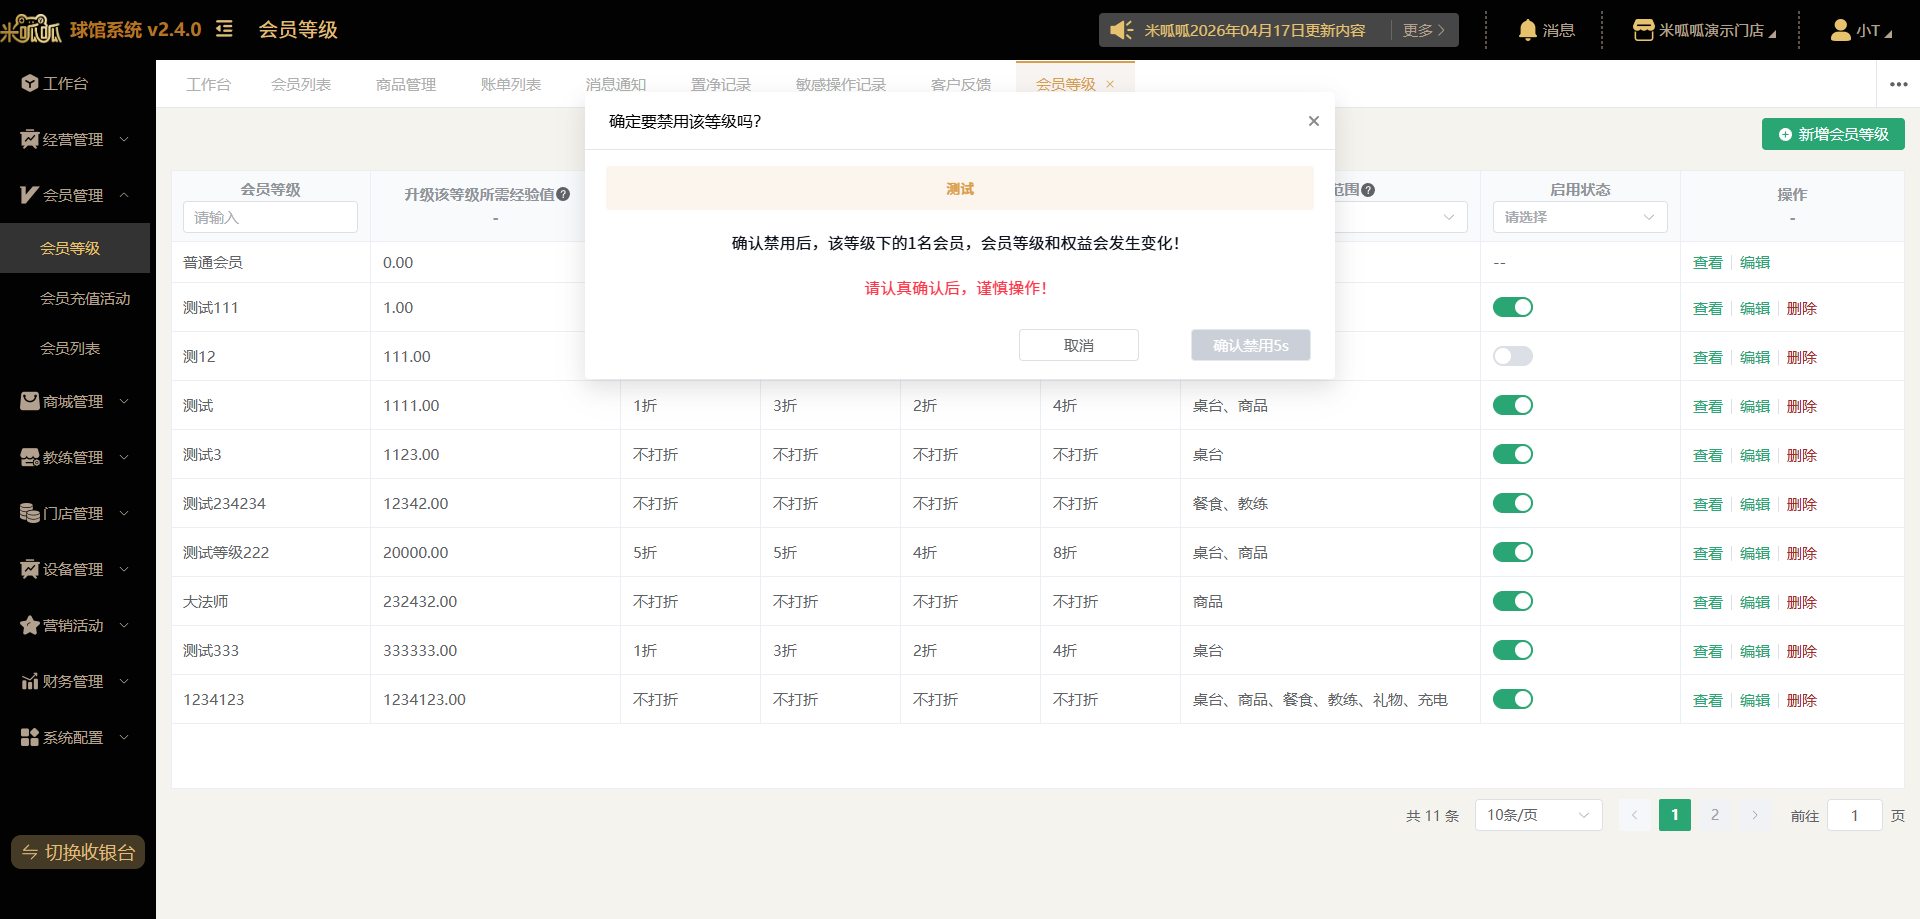Click the 会员等级 请输入 filter input
1920x919 pixels.
[270, 217]
